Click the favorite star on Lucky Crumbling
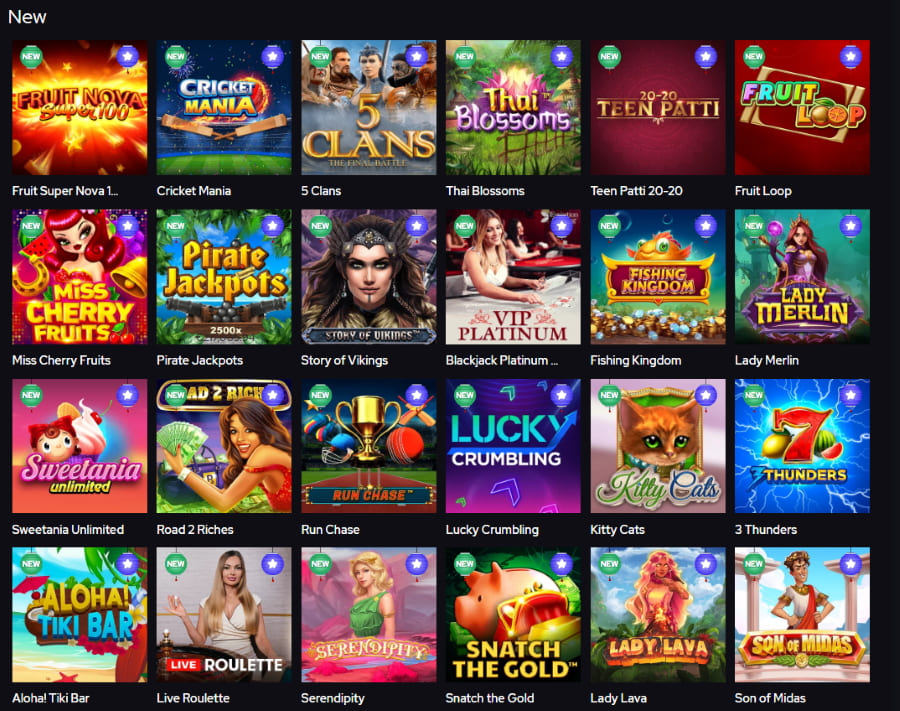 click(561, 395)
